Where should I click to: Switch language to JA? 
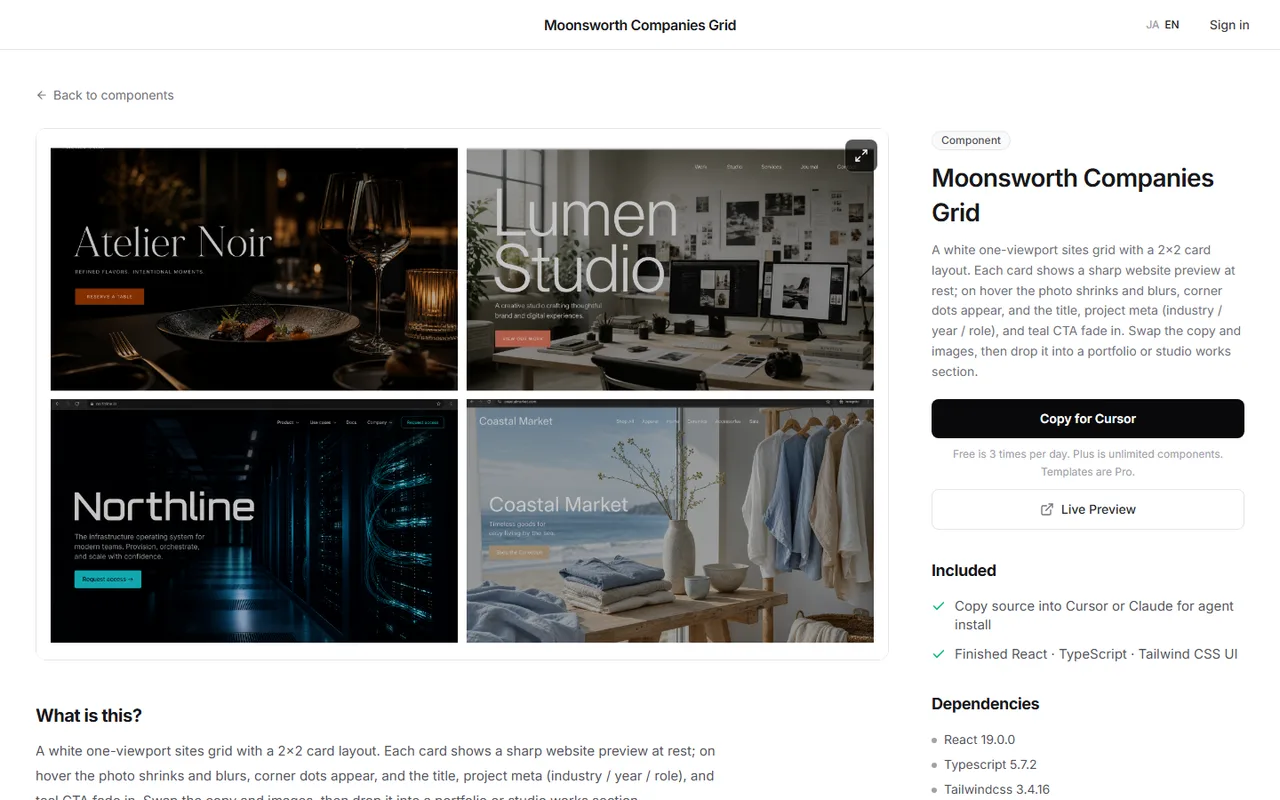click(x=1152, y=25)
